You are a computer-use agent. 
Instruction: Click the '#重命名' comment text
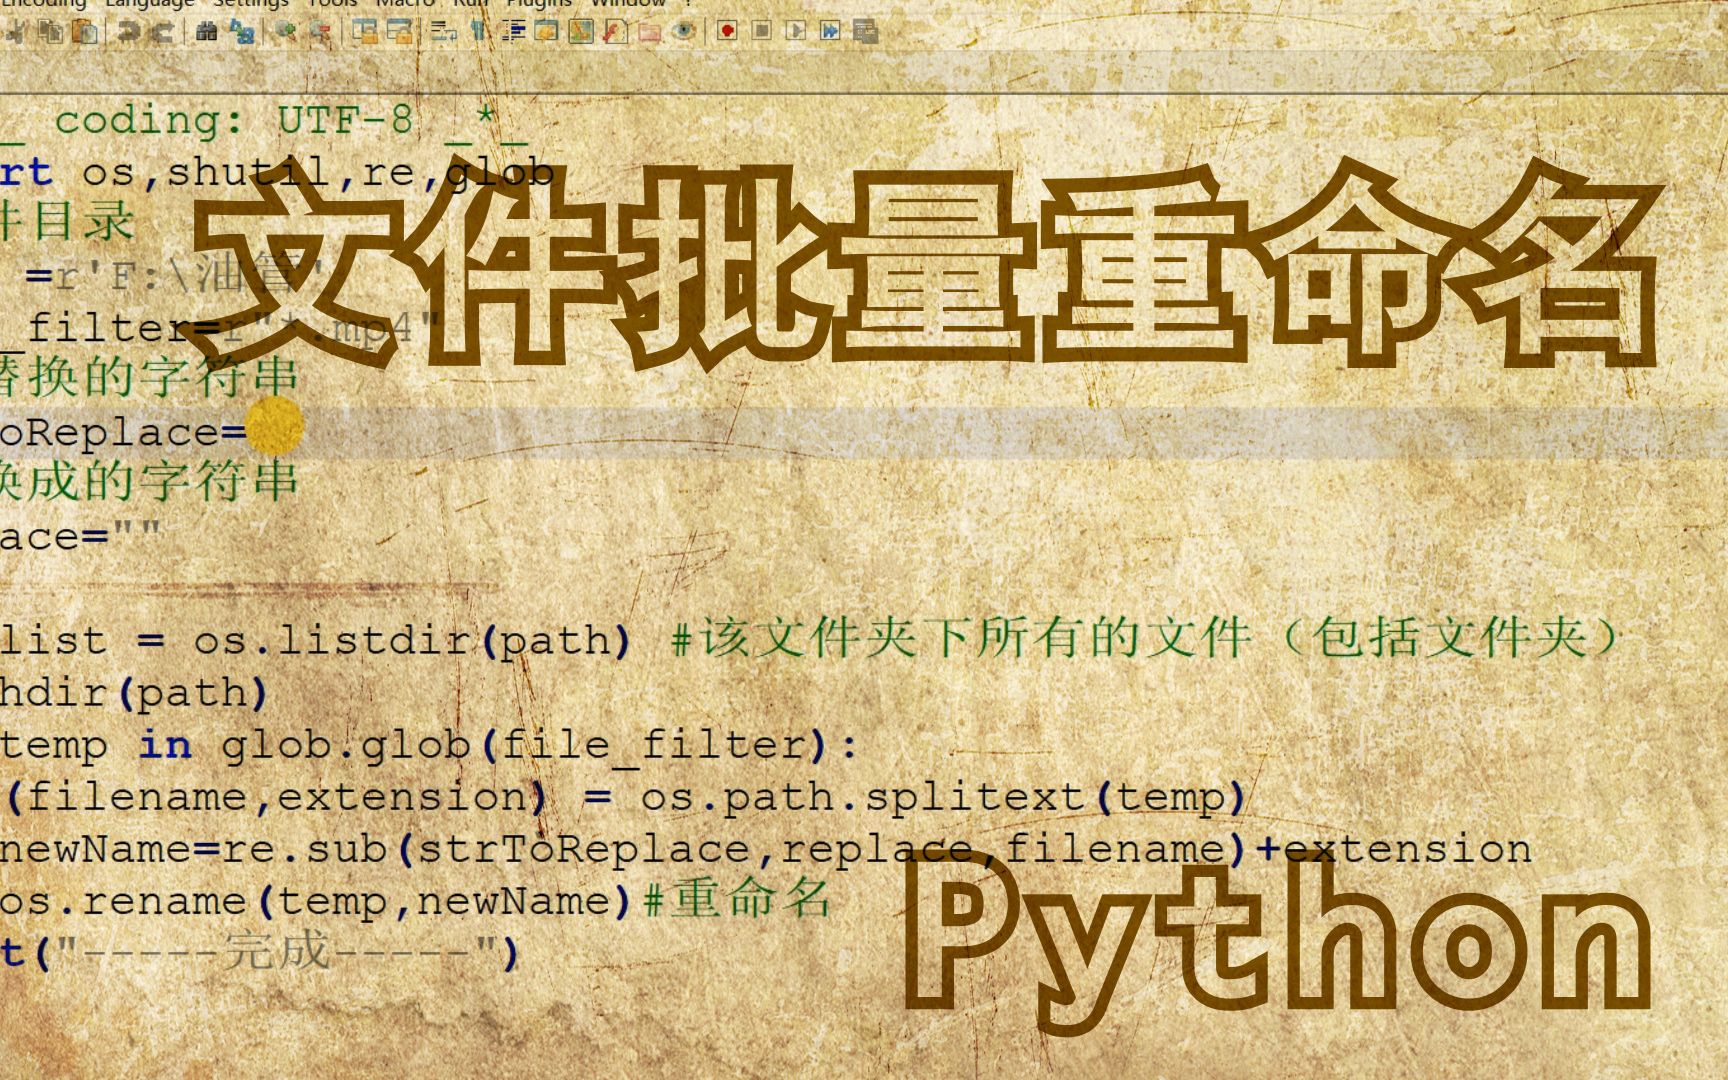736,899
